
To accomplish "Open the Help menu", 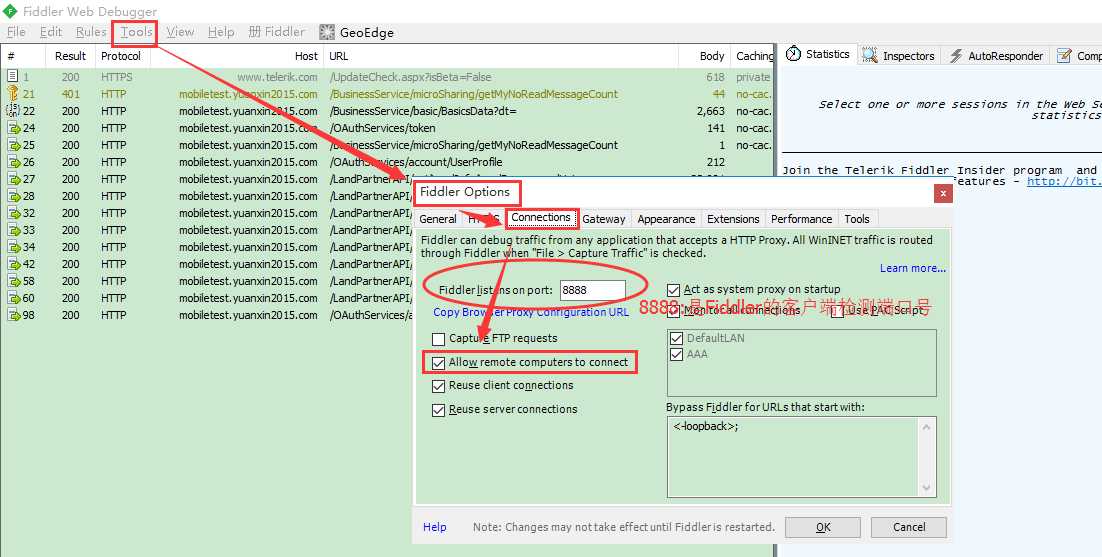I will [221, 32].
